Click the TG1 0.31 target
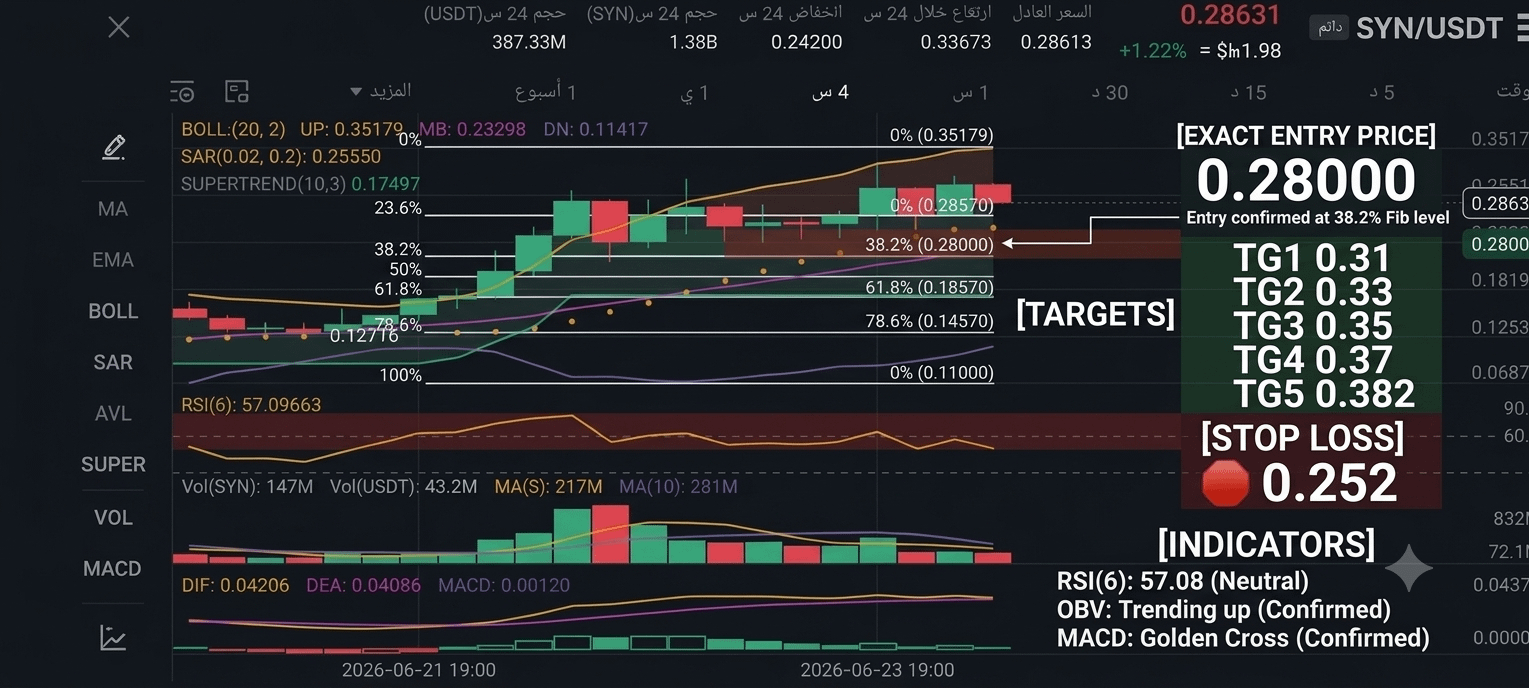 tap(1311, 259)
